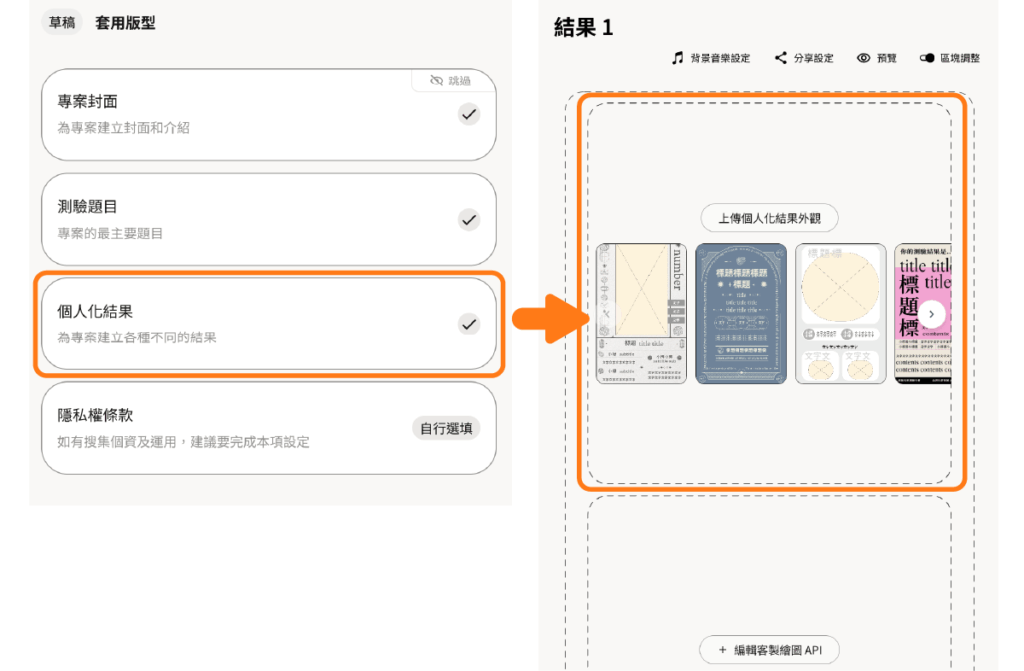This screenshot has width=1024, height=671.
Task: Select the dark blue ornate template thumbnail
Action: [x=741, y=314]
